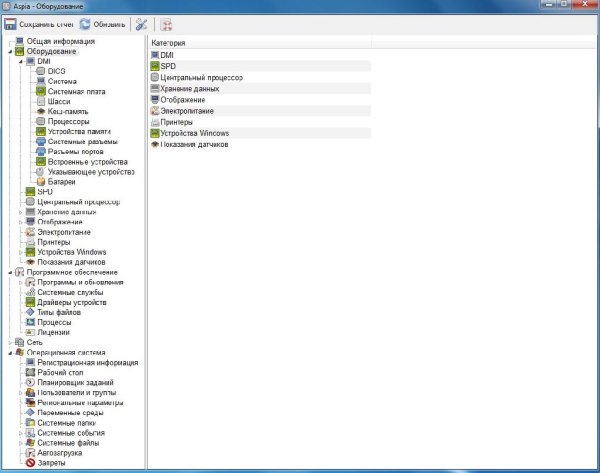Select Показания датчиков in left tree

tap(71, 262)
